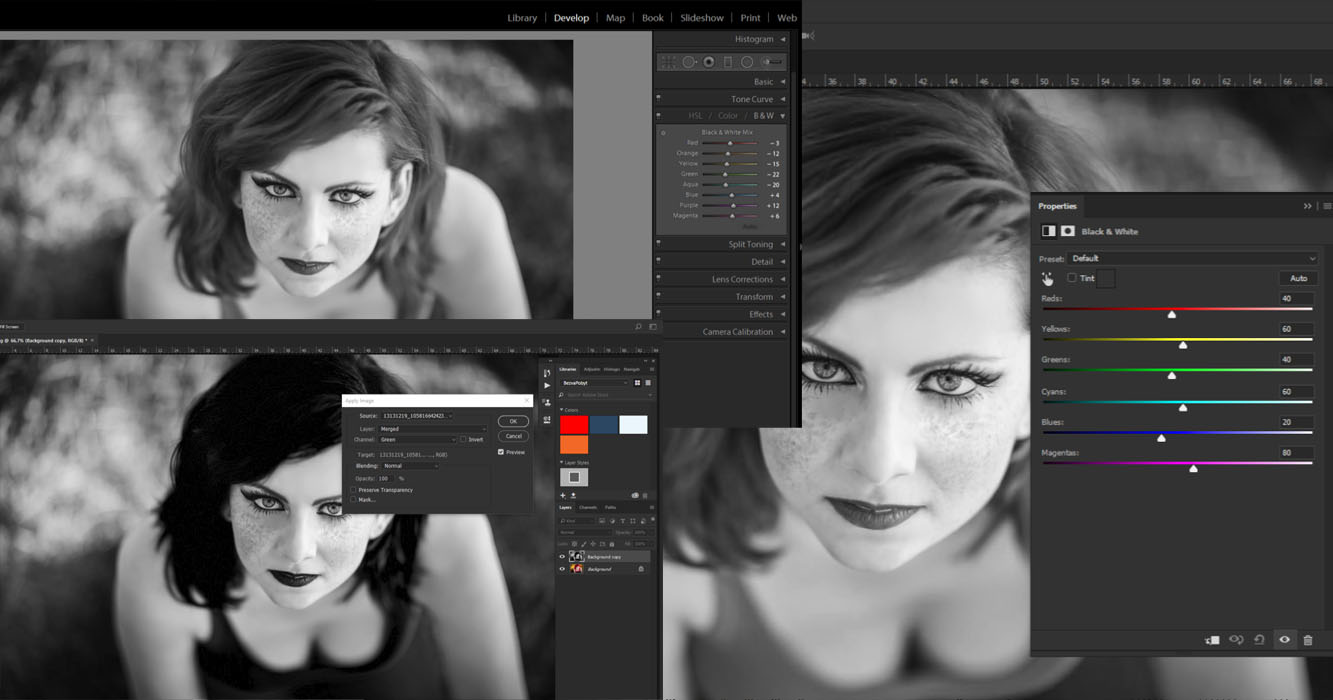Click the Magentas slider handle

1193,468
